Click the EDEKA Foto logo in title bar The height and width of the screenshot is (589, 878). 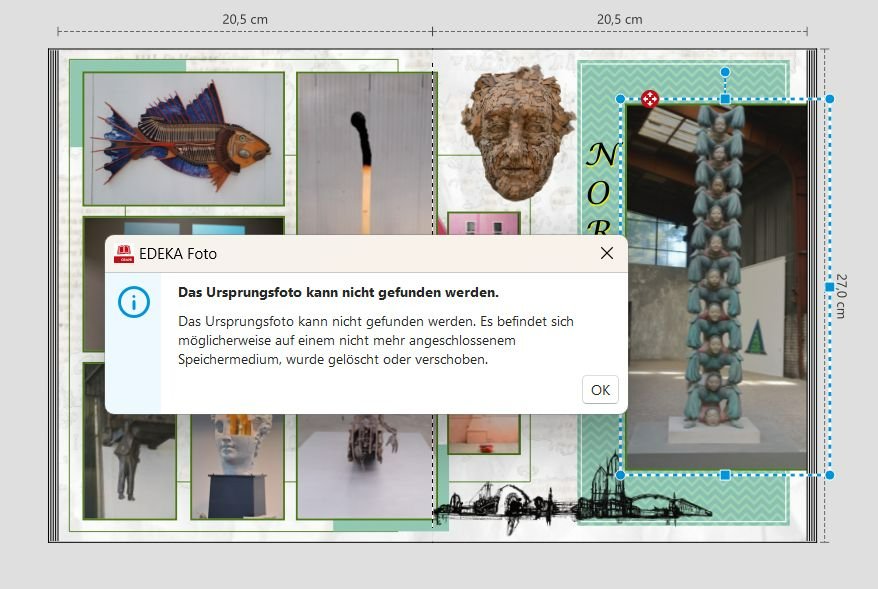(x=124, y=254)
